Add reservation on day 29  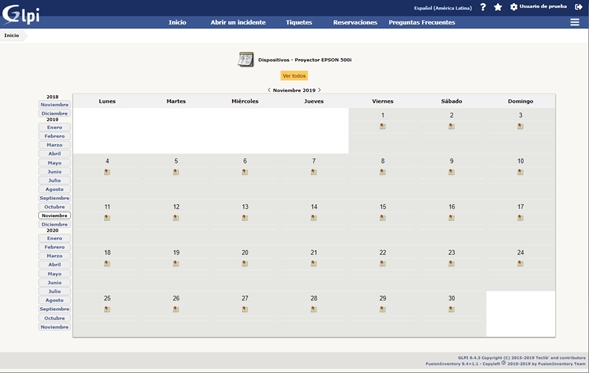[x=382, y=310]
